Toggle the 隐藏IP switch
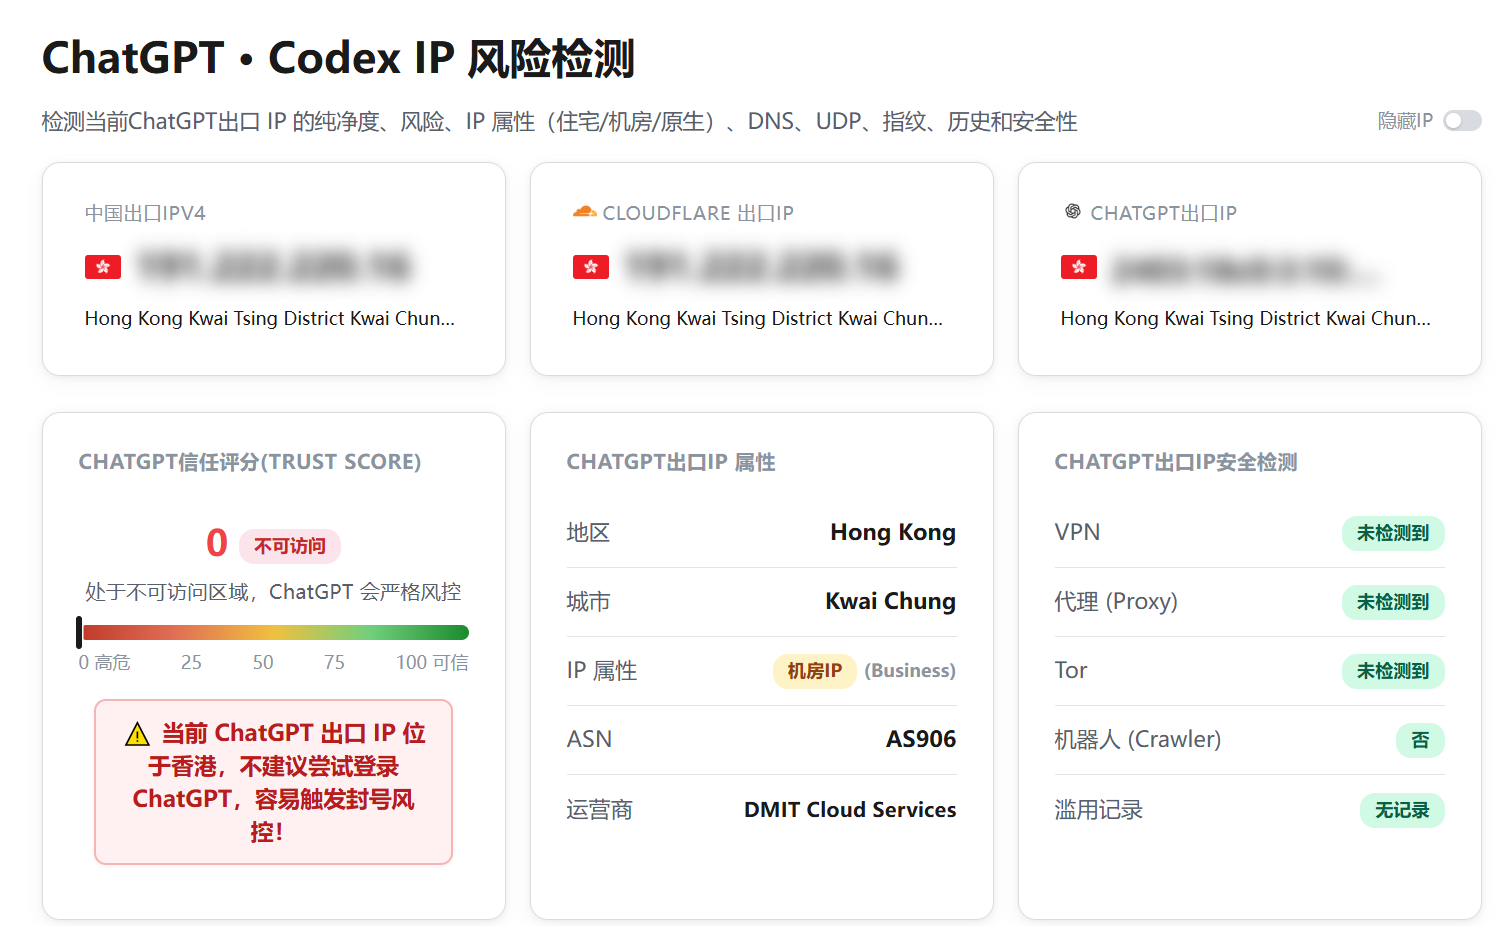This screenshot has width=1500, height=926. click(x=1462, y=121)
